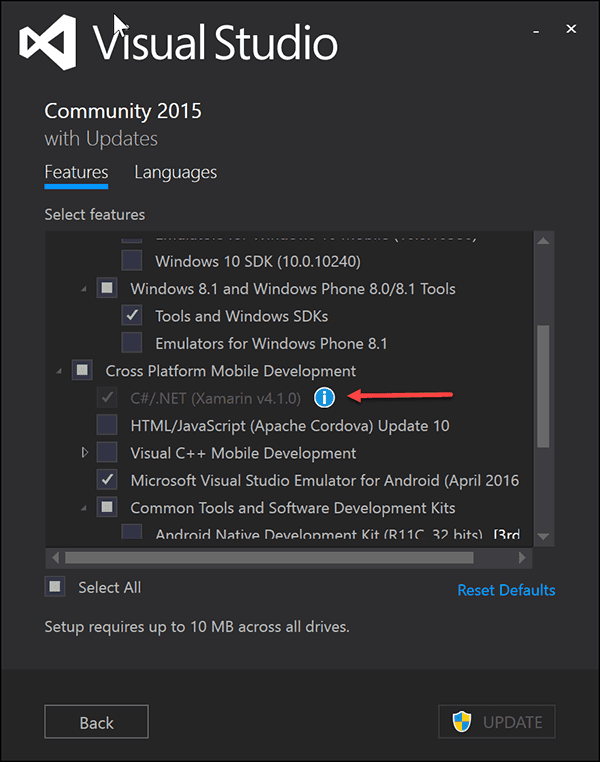Click the Reset Defaults link
This screenshot has height=762, width=600.
click(x=506, y=590)
